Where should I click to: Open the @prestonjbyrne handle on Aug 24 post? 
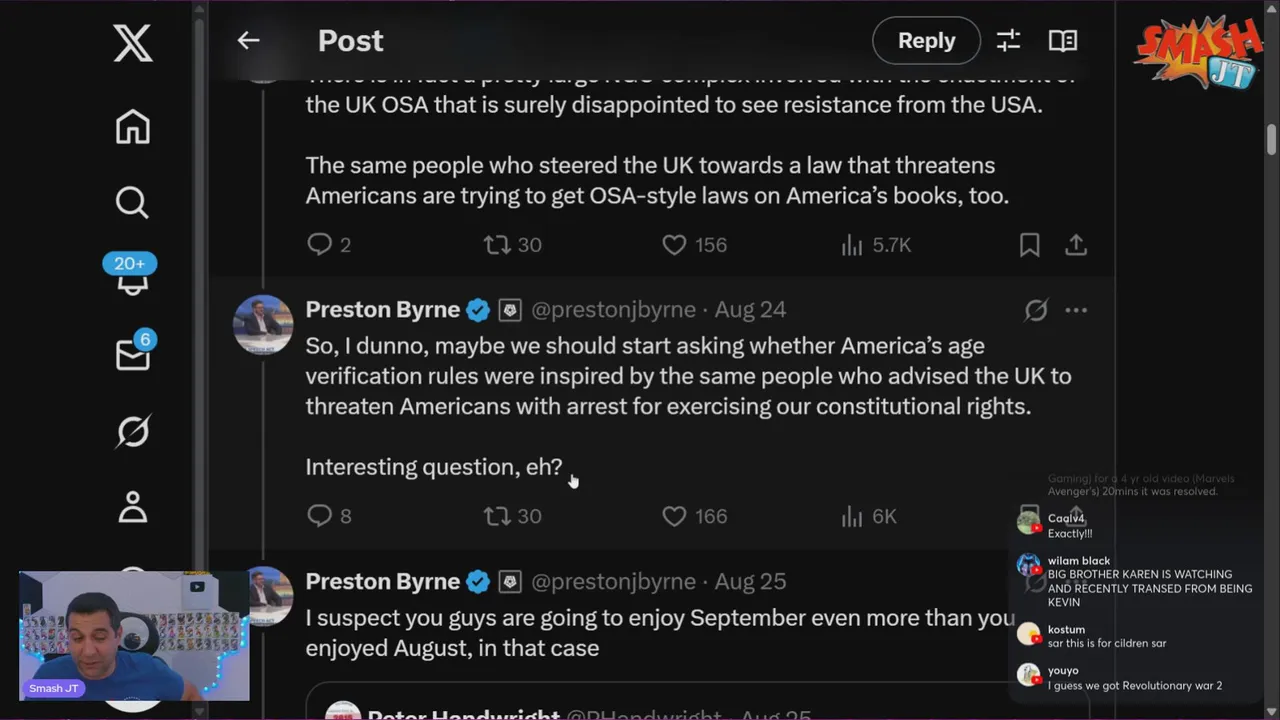[613, 310]
